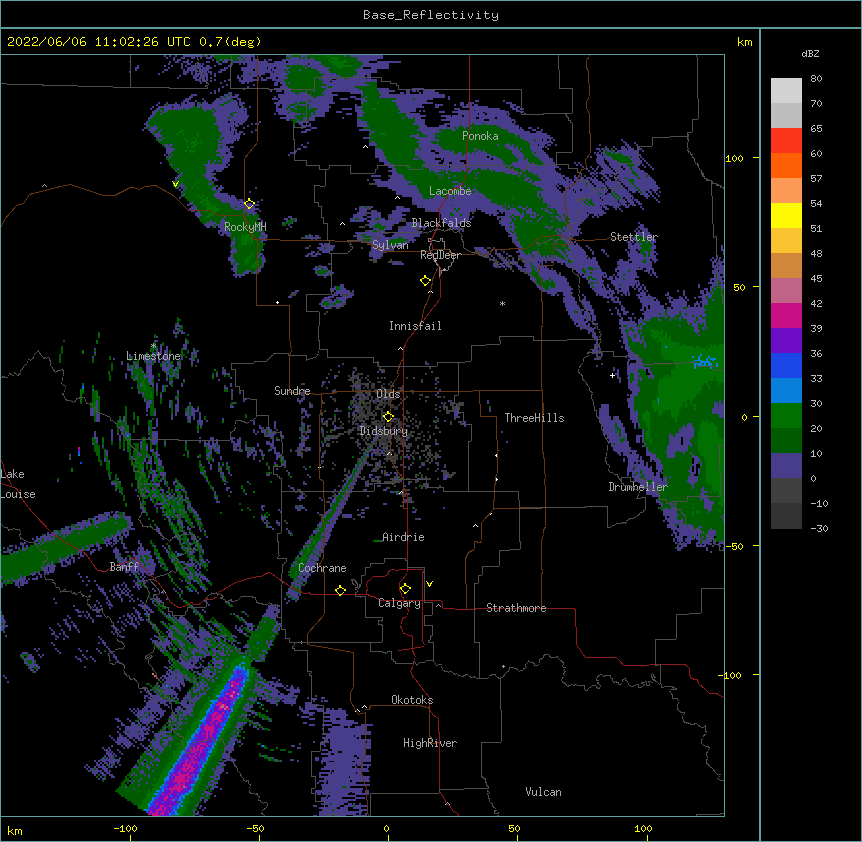Click the Drumheller label
This screenshot has height=842, width=862.
point(638,487)
